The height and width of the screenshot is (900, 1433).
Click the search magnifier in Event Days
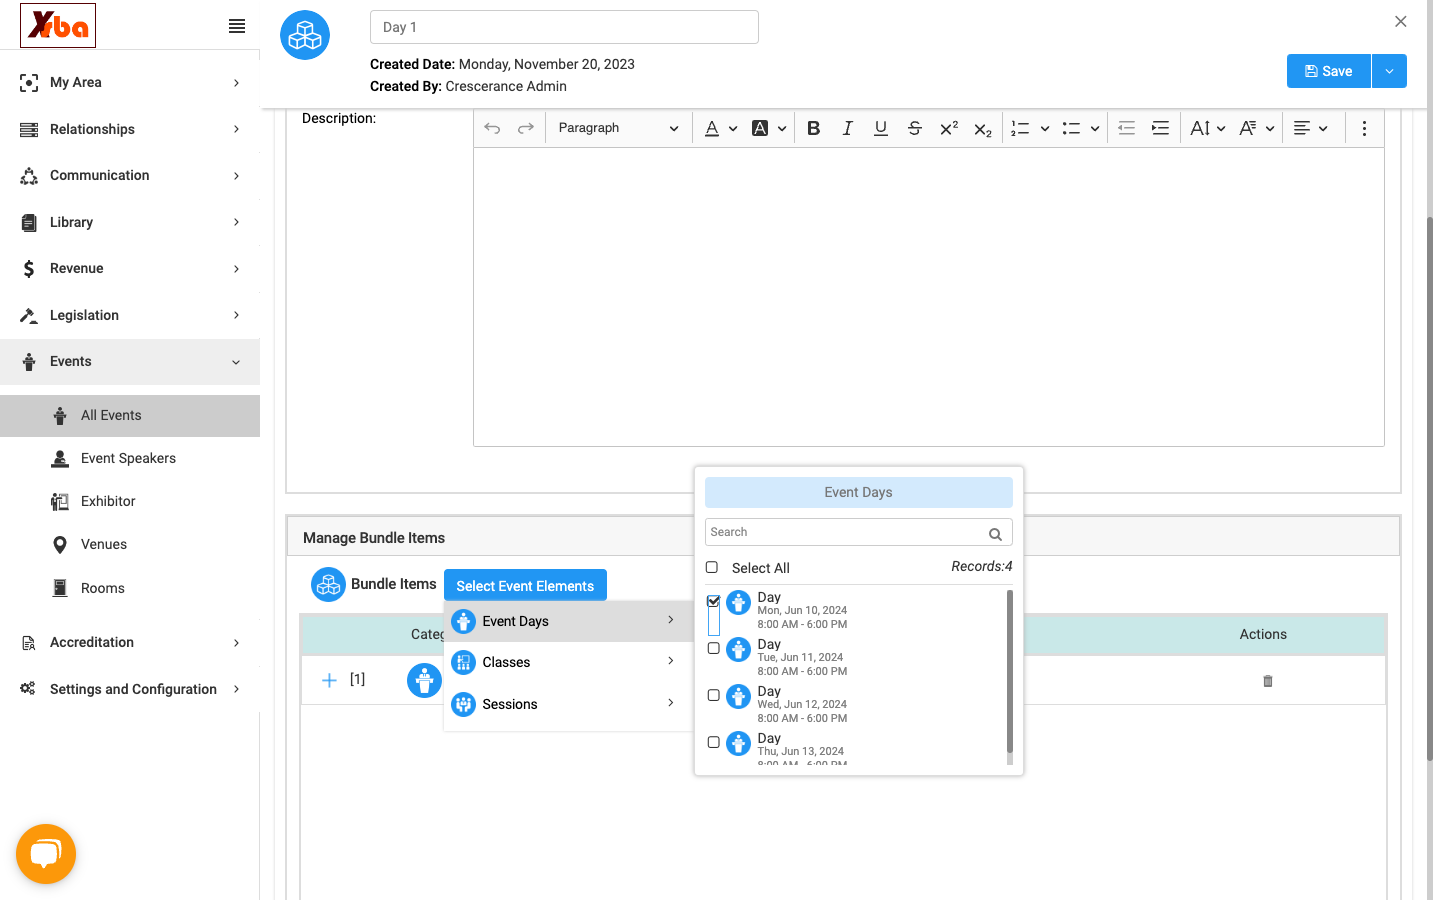995,534
